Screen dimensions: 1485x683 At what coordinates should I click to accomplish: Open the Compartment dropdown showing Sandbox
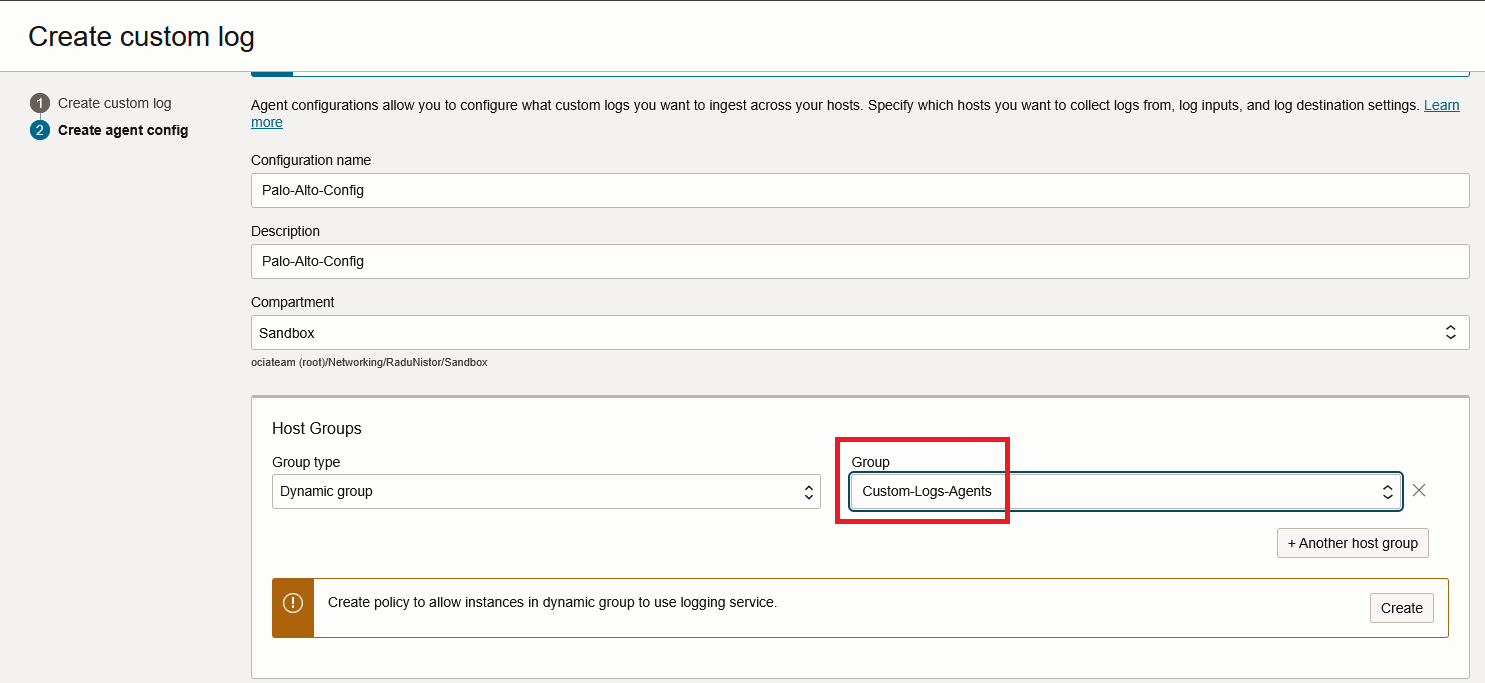tap(860, 332)
